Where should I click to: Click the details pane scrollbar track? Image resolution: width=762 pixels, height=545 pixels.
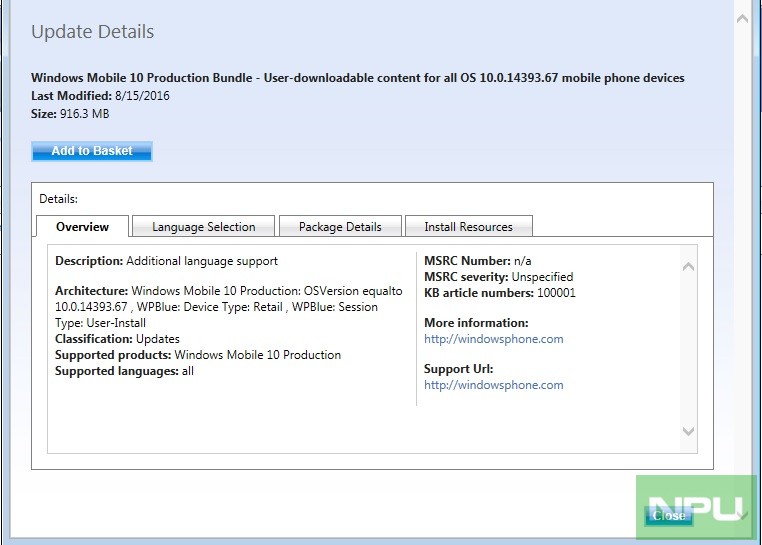(688, 350)
